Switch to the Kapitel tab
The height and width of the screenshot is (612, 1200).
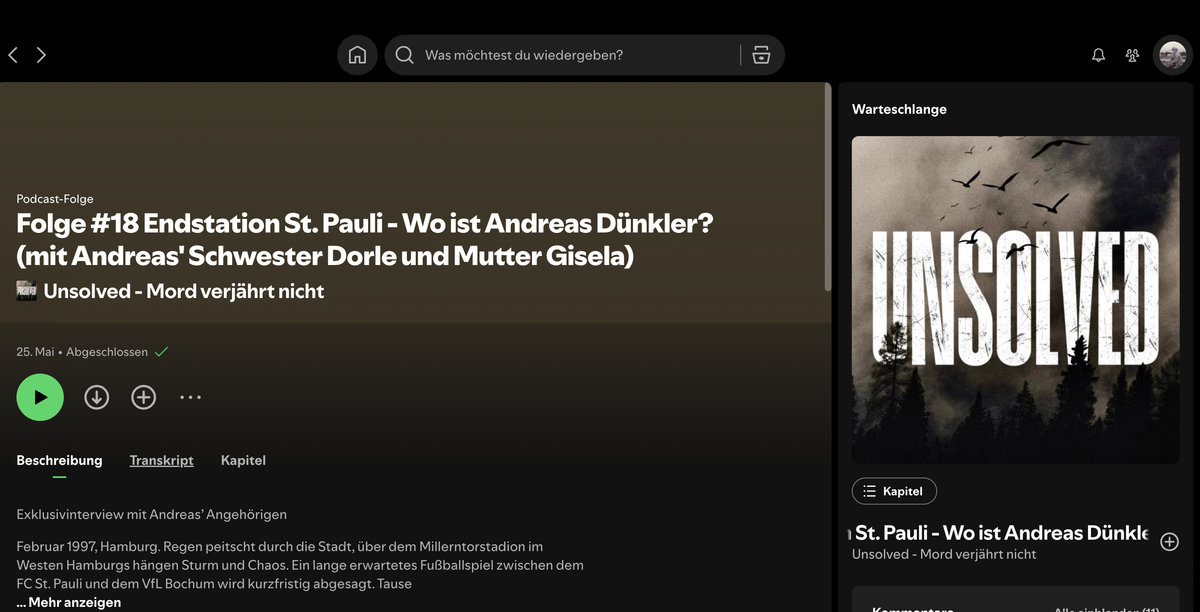[x=243, y=460]
